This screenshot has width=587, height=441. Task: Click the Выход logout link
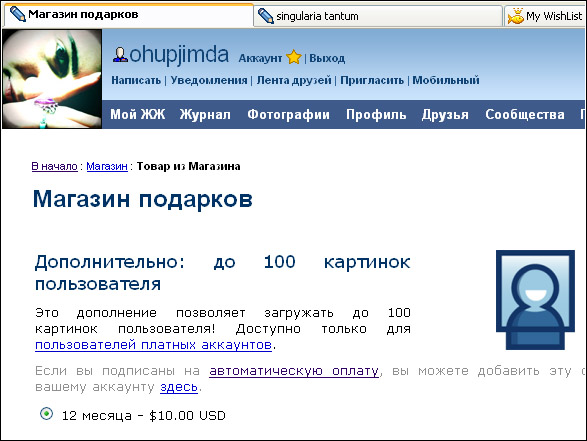pos(327,58)
